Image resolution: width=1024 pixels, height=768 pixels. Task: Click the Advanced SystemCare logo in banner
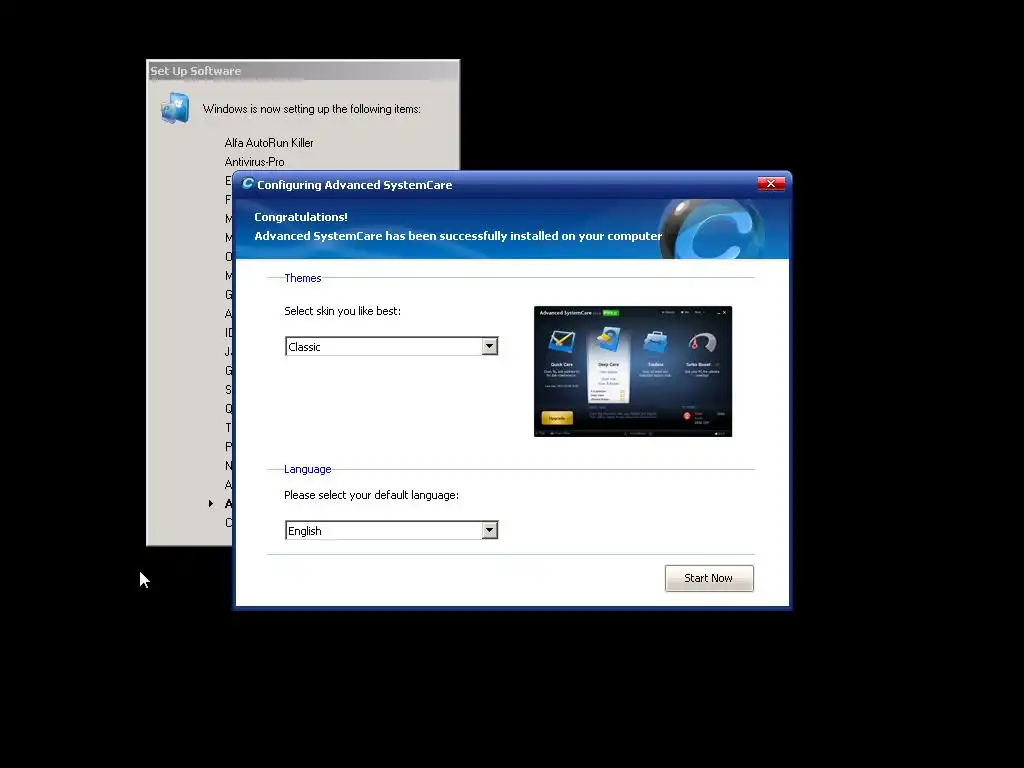(x=712, y=229)
